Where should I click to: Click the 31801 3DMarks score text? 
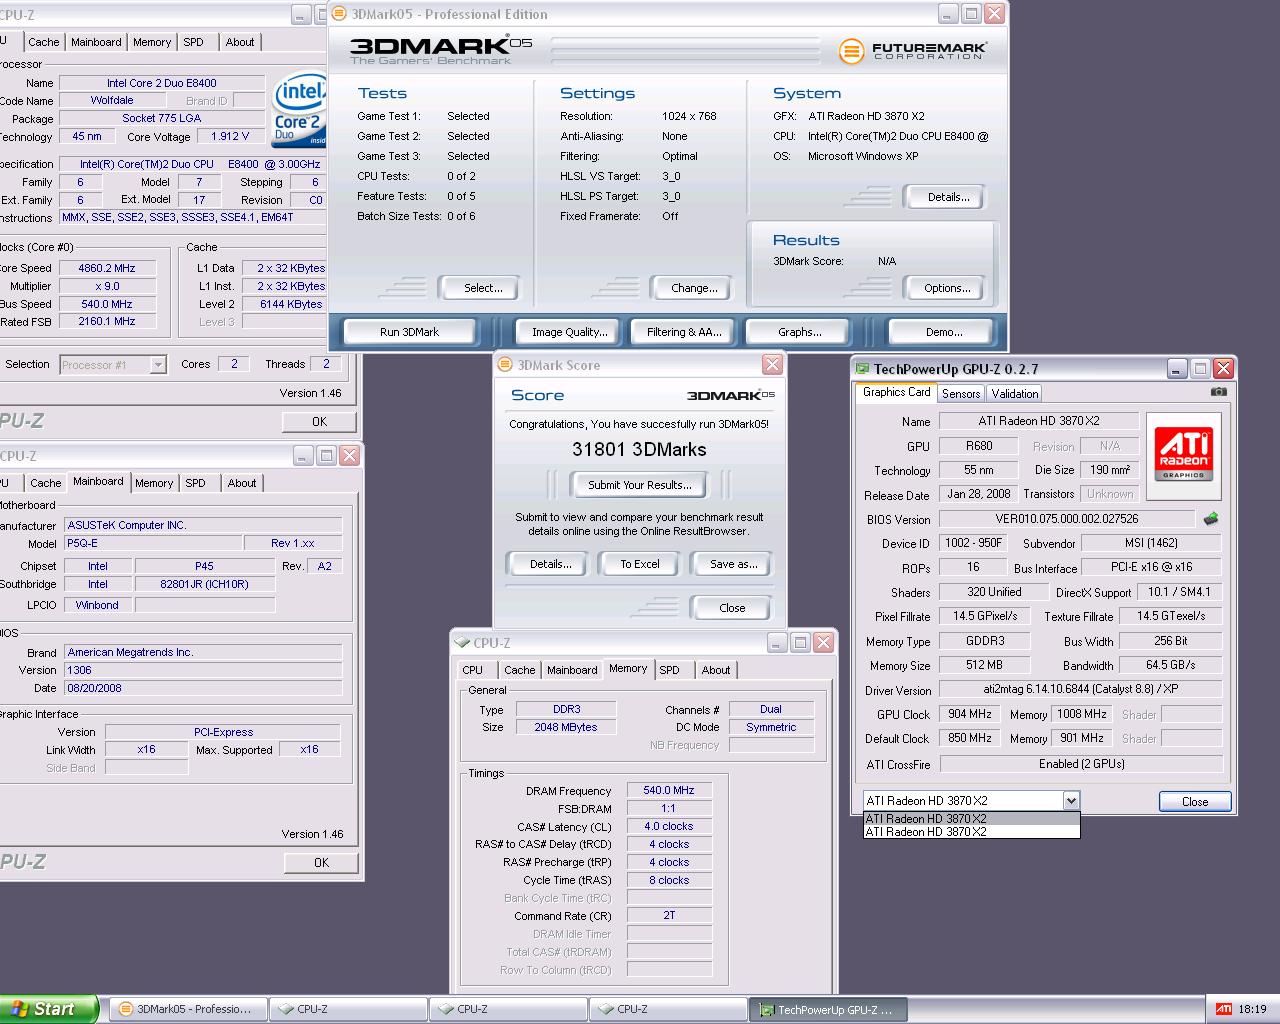(x=639, y=450)
